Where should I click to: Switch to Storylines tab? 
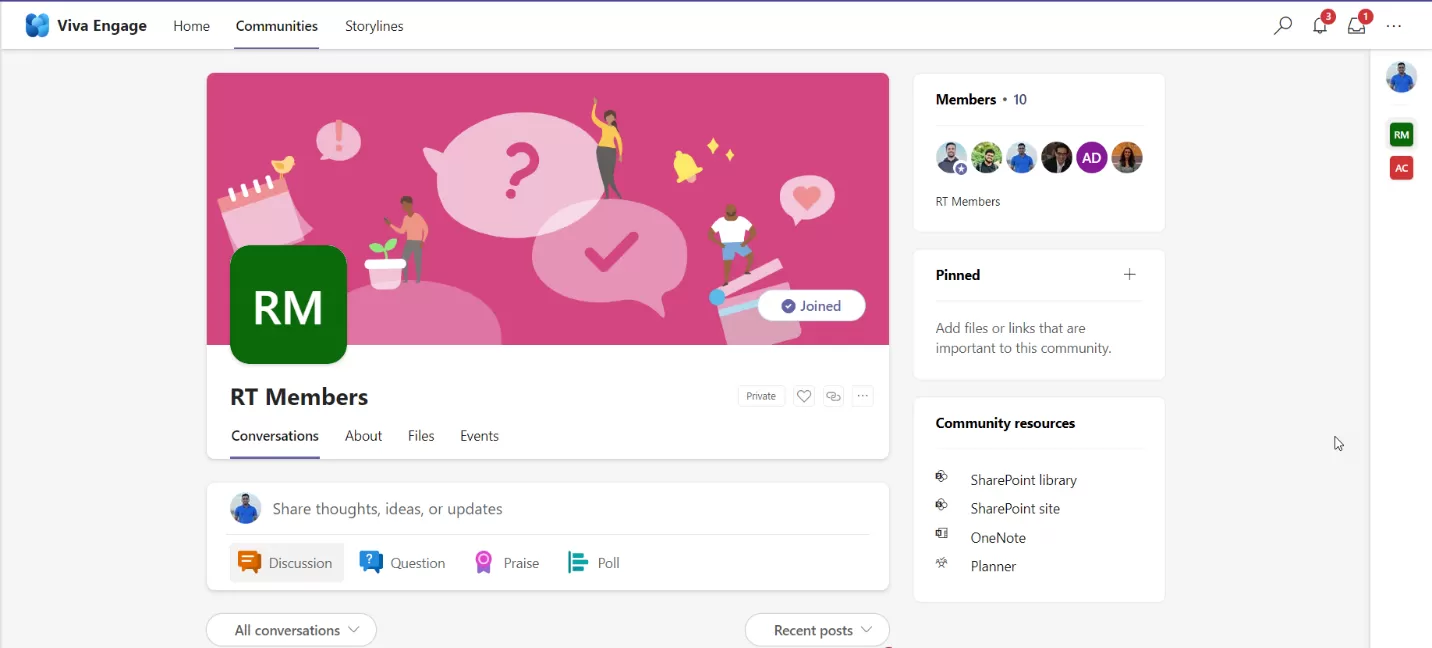pyautogui.click(x=374, y=26)
